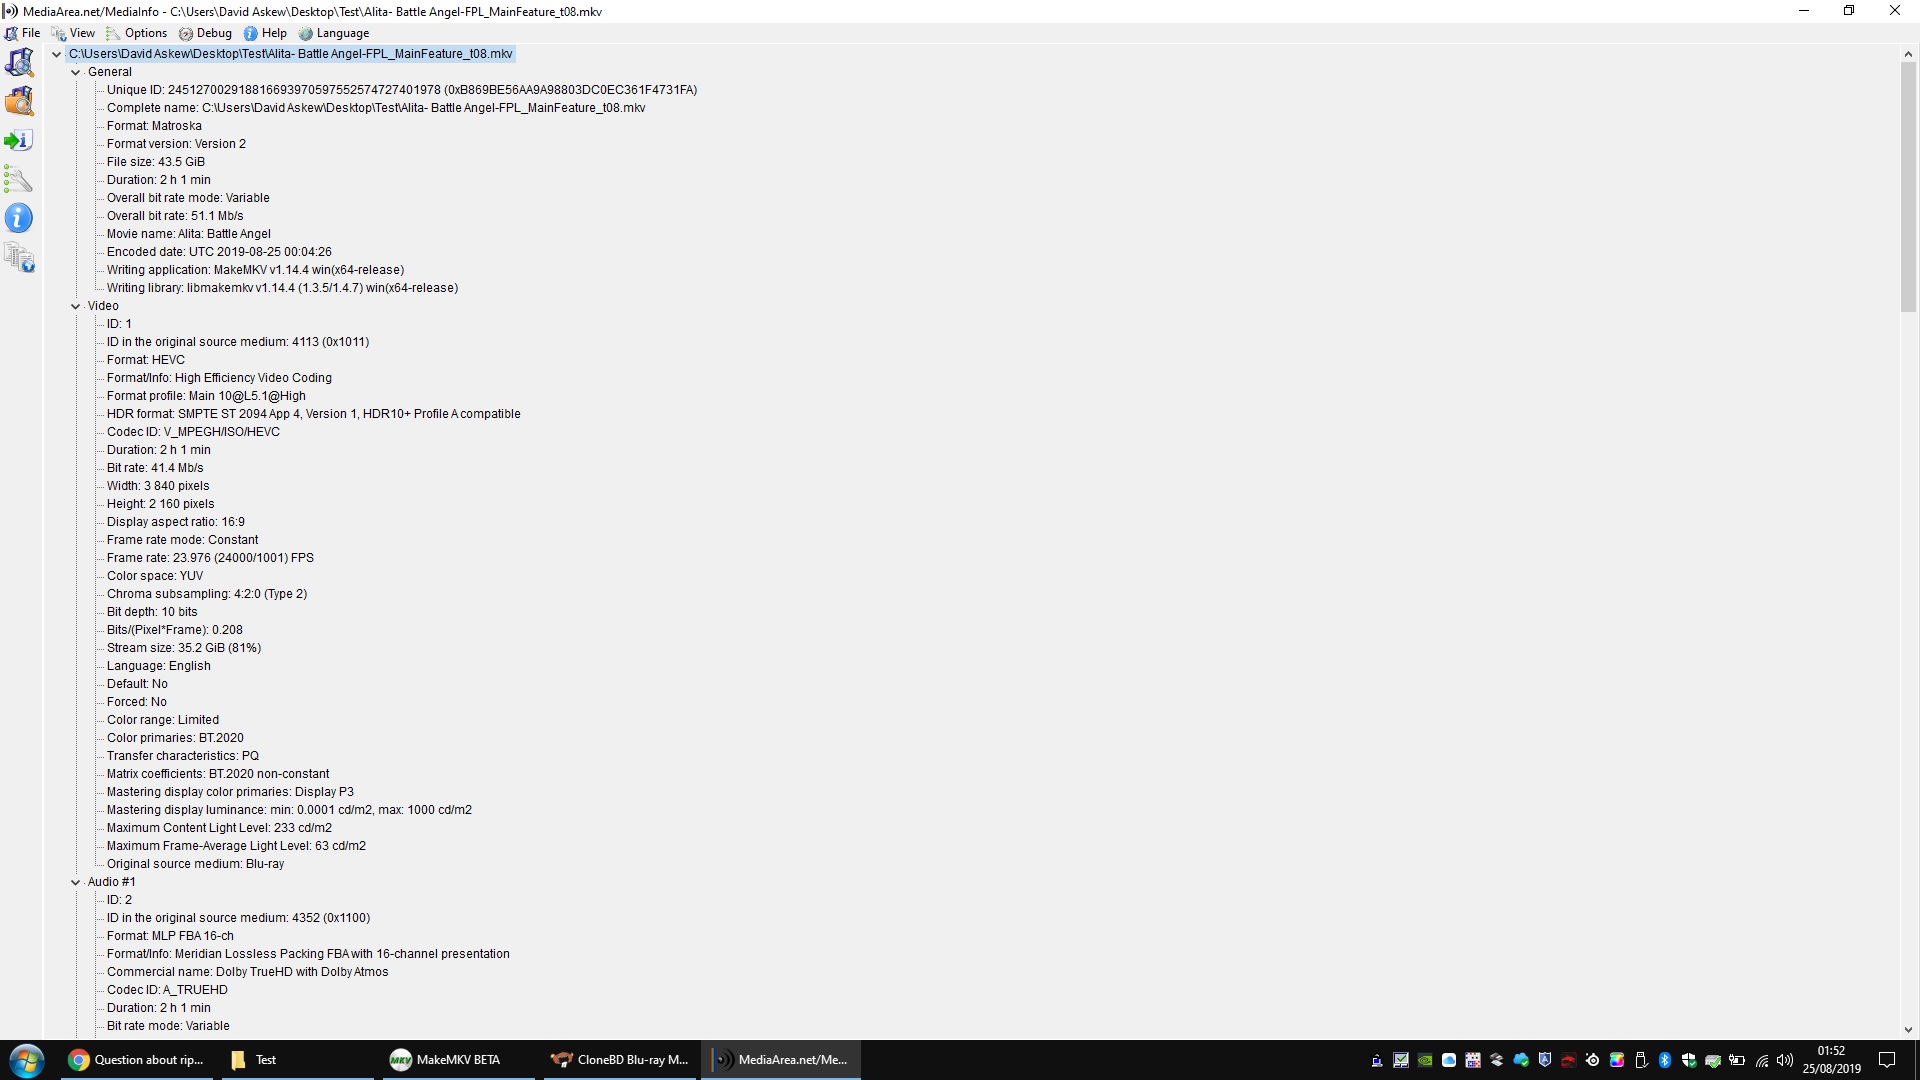Click the SteelSeries tray icon
The height and width of the screenshot is (1080, 1920).
point(1593,1060)
